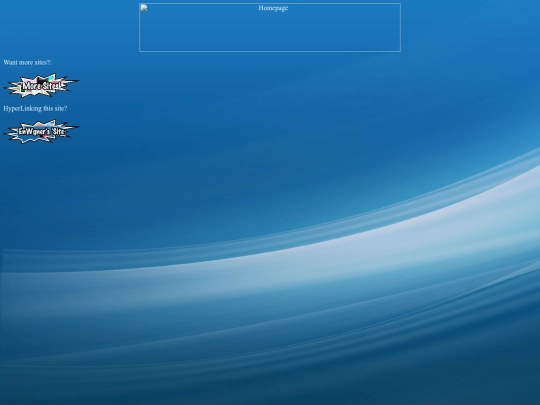
Task: Select the 'HyperLinking this site?' text
Action: [x=35, y=108]
